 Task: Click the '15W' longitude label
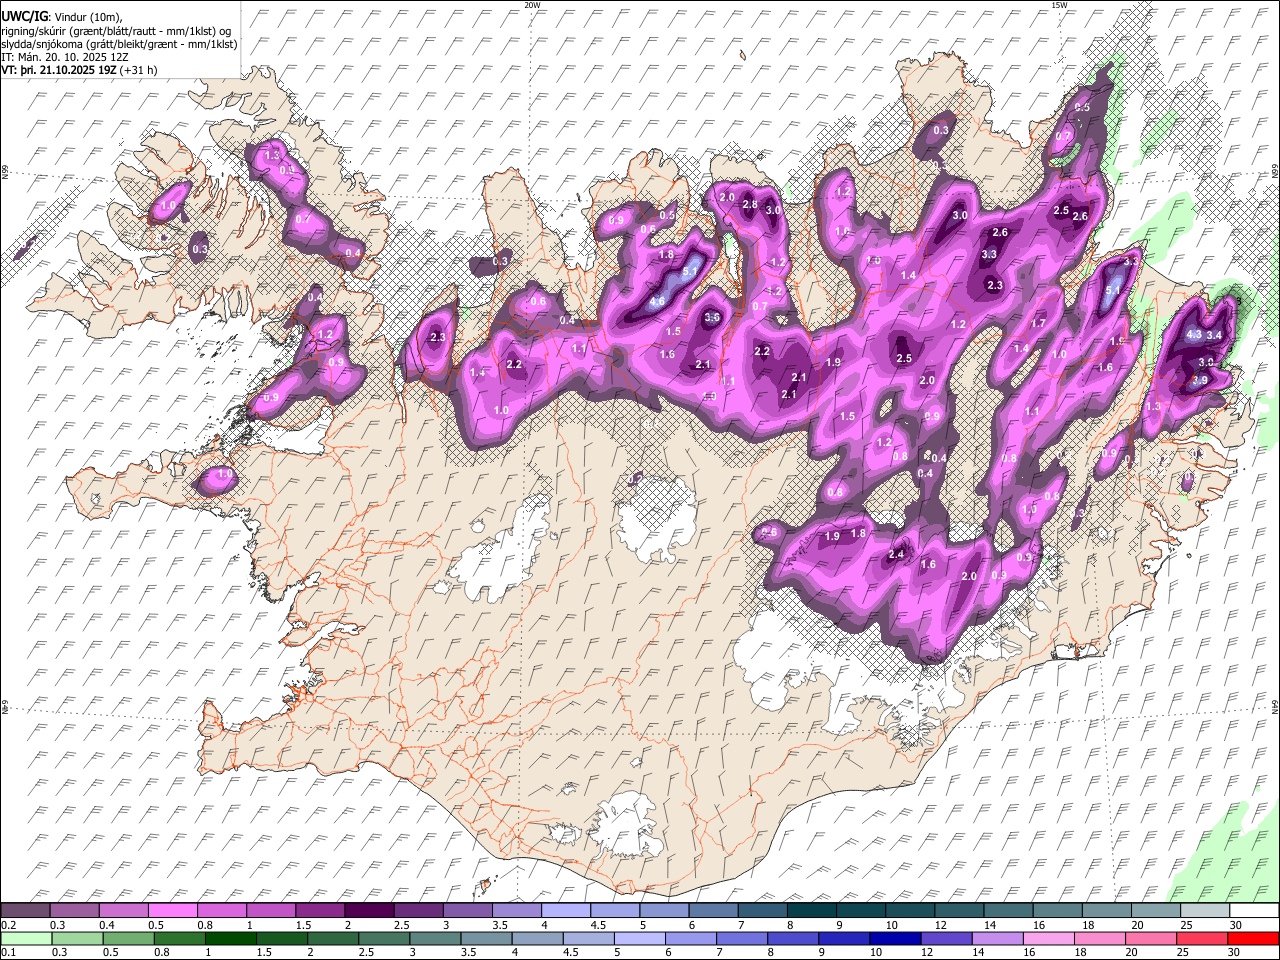[x=1059, y=5]
